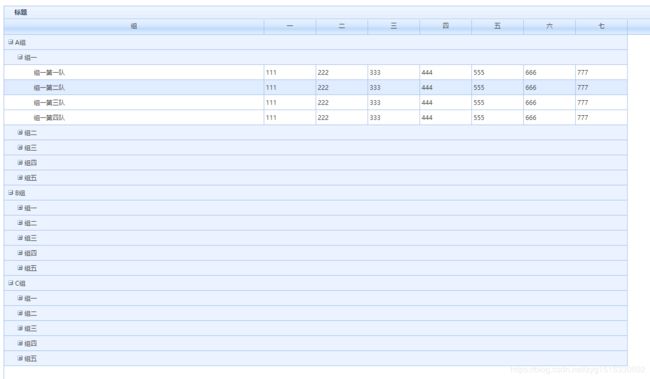Expand the 组五 subgroup under B组
Viewport: 650px width, 379px height.
point(20,268)
